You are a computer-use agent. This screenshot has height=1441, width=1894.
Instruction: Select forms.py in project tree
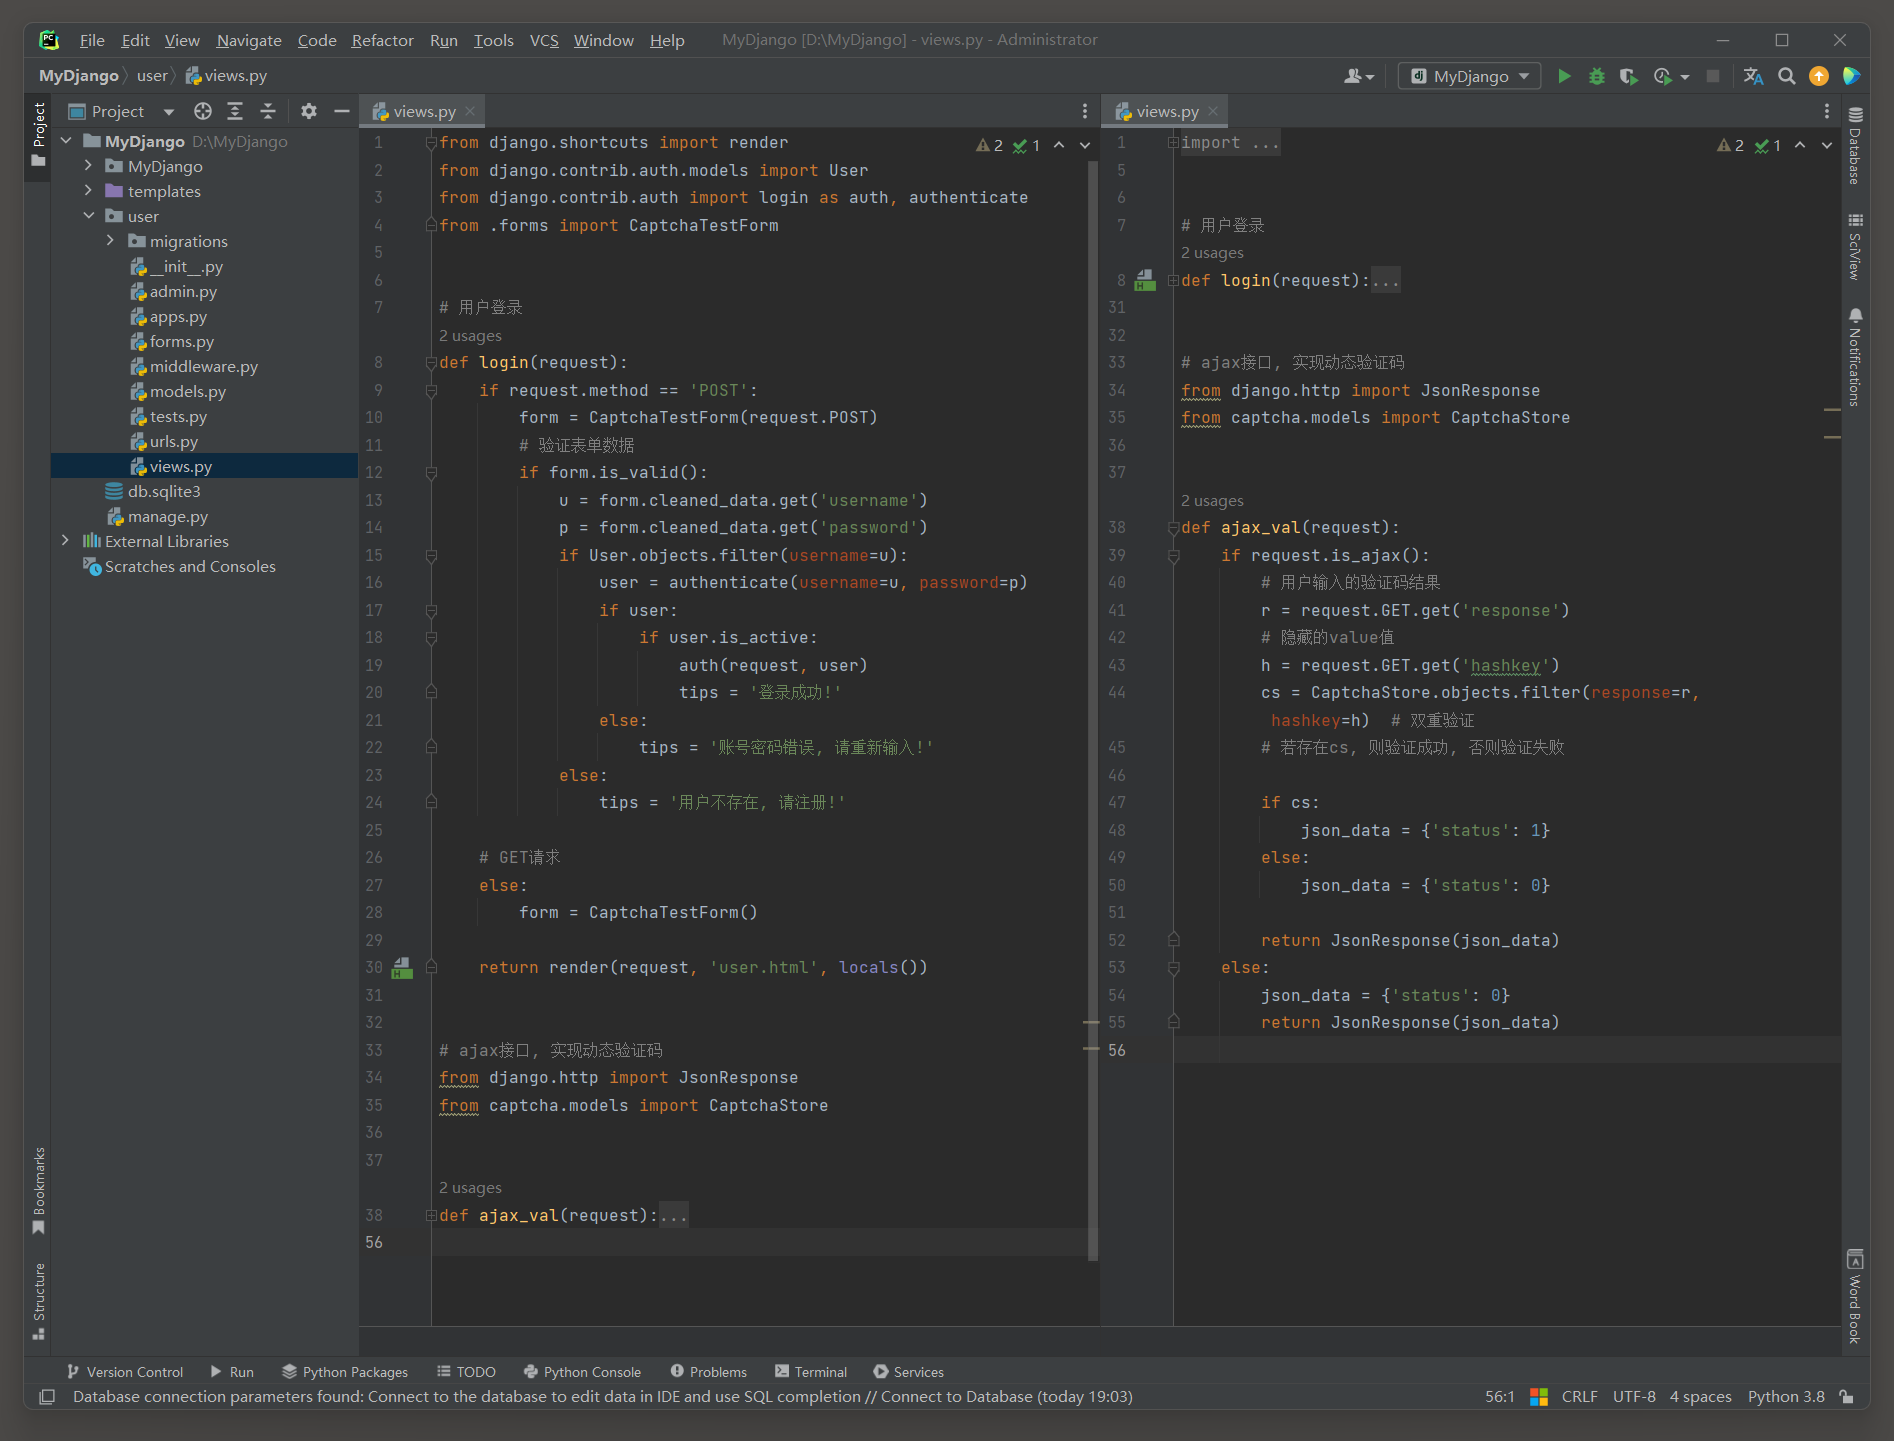pos(181,341)
